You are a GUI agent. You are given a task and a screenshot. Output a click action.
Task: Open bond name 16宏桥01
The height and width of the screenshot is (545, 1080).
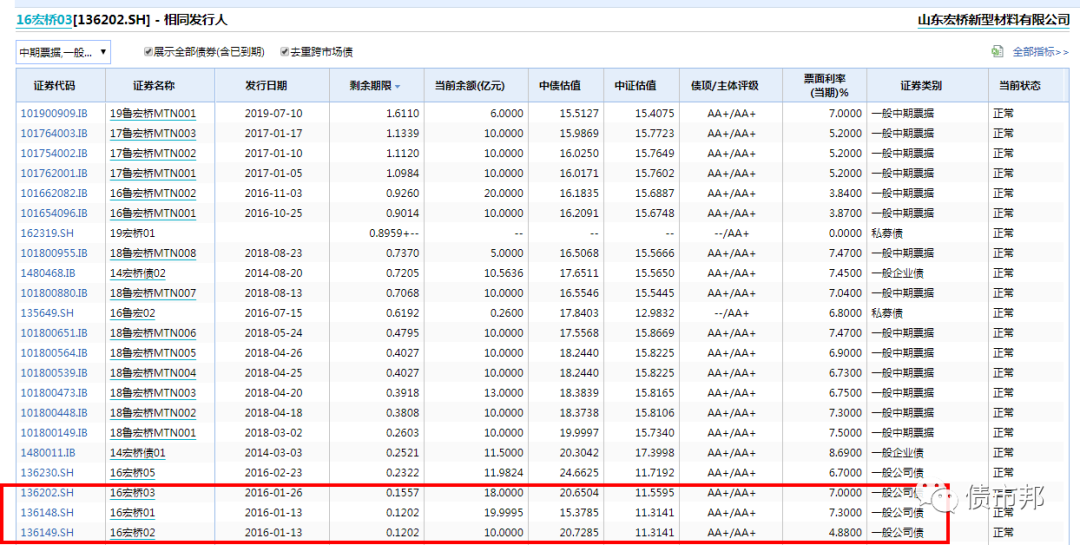(x=132, y=513)
